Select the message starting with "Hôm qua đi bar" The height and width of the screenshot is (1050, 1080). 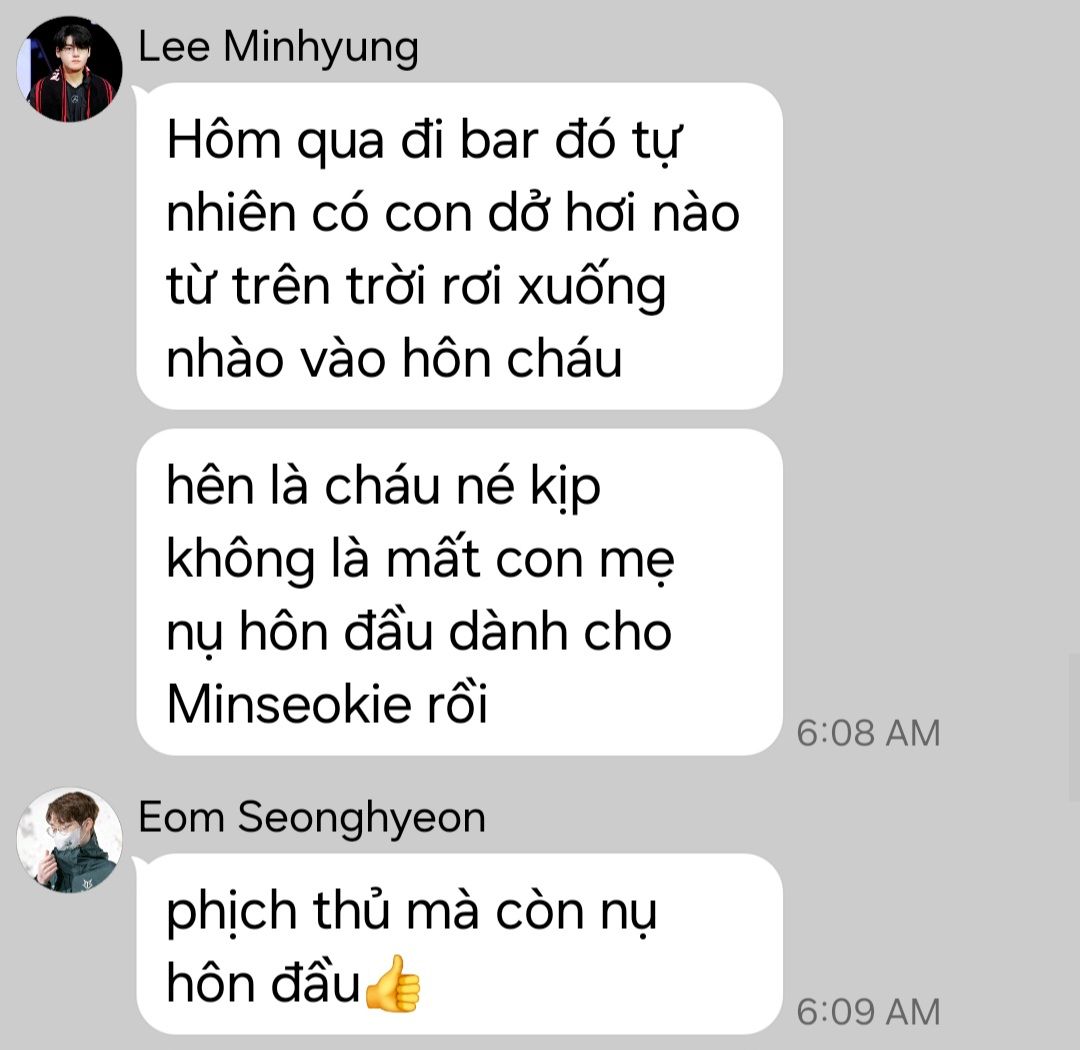point(459,246)
